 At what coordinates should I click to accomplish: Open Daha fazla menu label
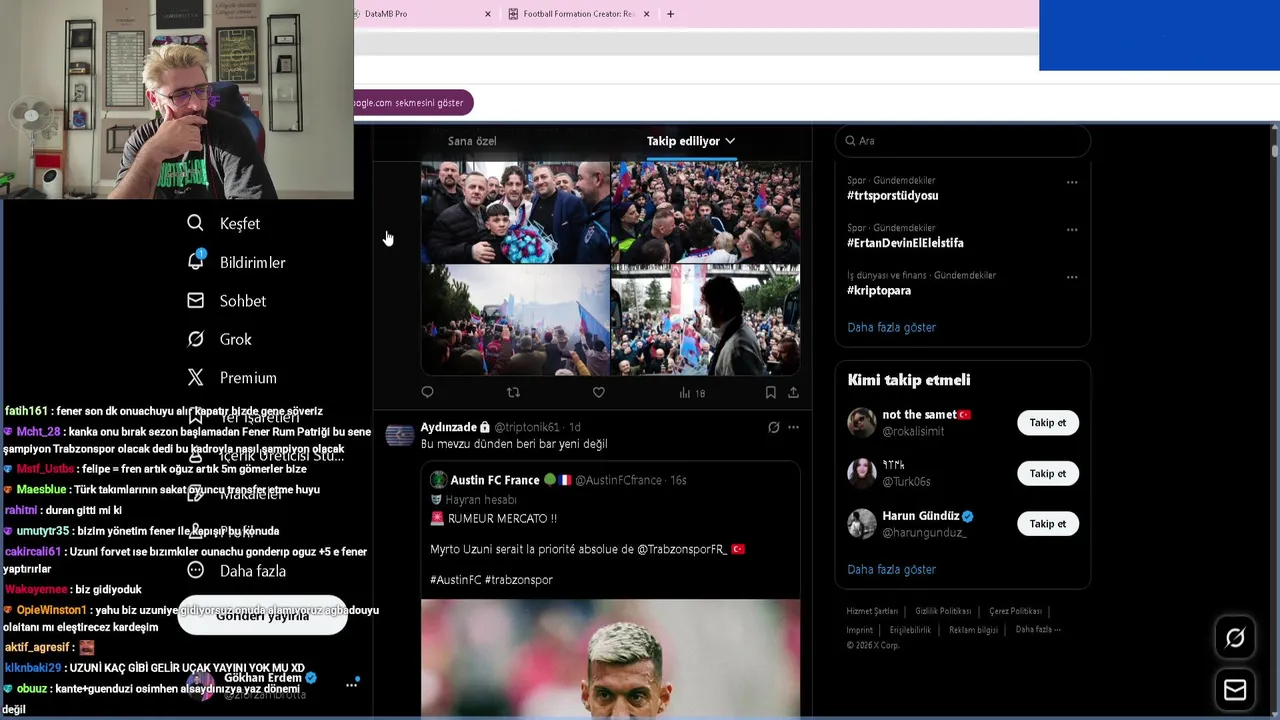253,571
